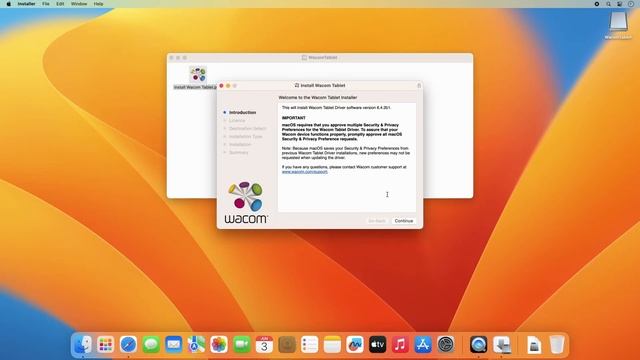Open the Window menu
640x360 pixels.
(x=79, y=4)
